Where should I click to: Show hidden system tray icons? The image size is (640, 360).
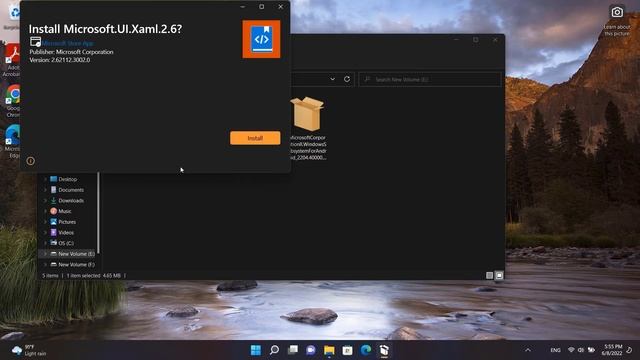point(528,350)
